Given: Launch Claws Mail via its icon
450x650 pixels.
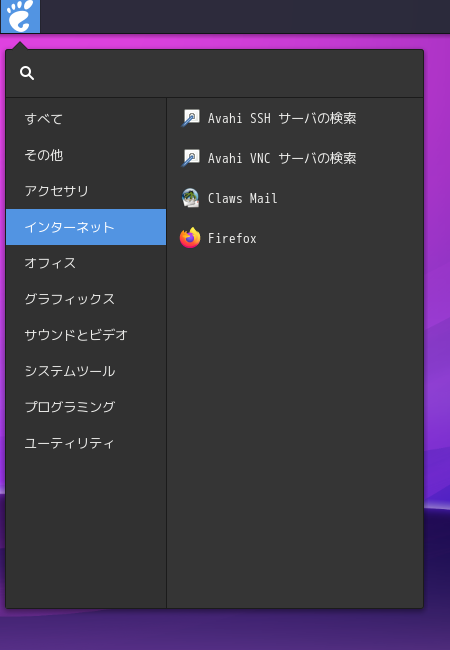Looking at the screenshot, I should tap(190, 198).
